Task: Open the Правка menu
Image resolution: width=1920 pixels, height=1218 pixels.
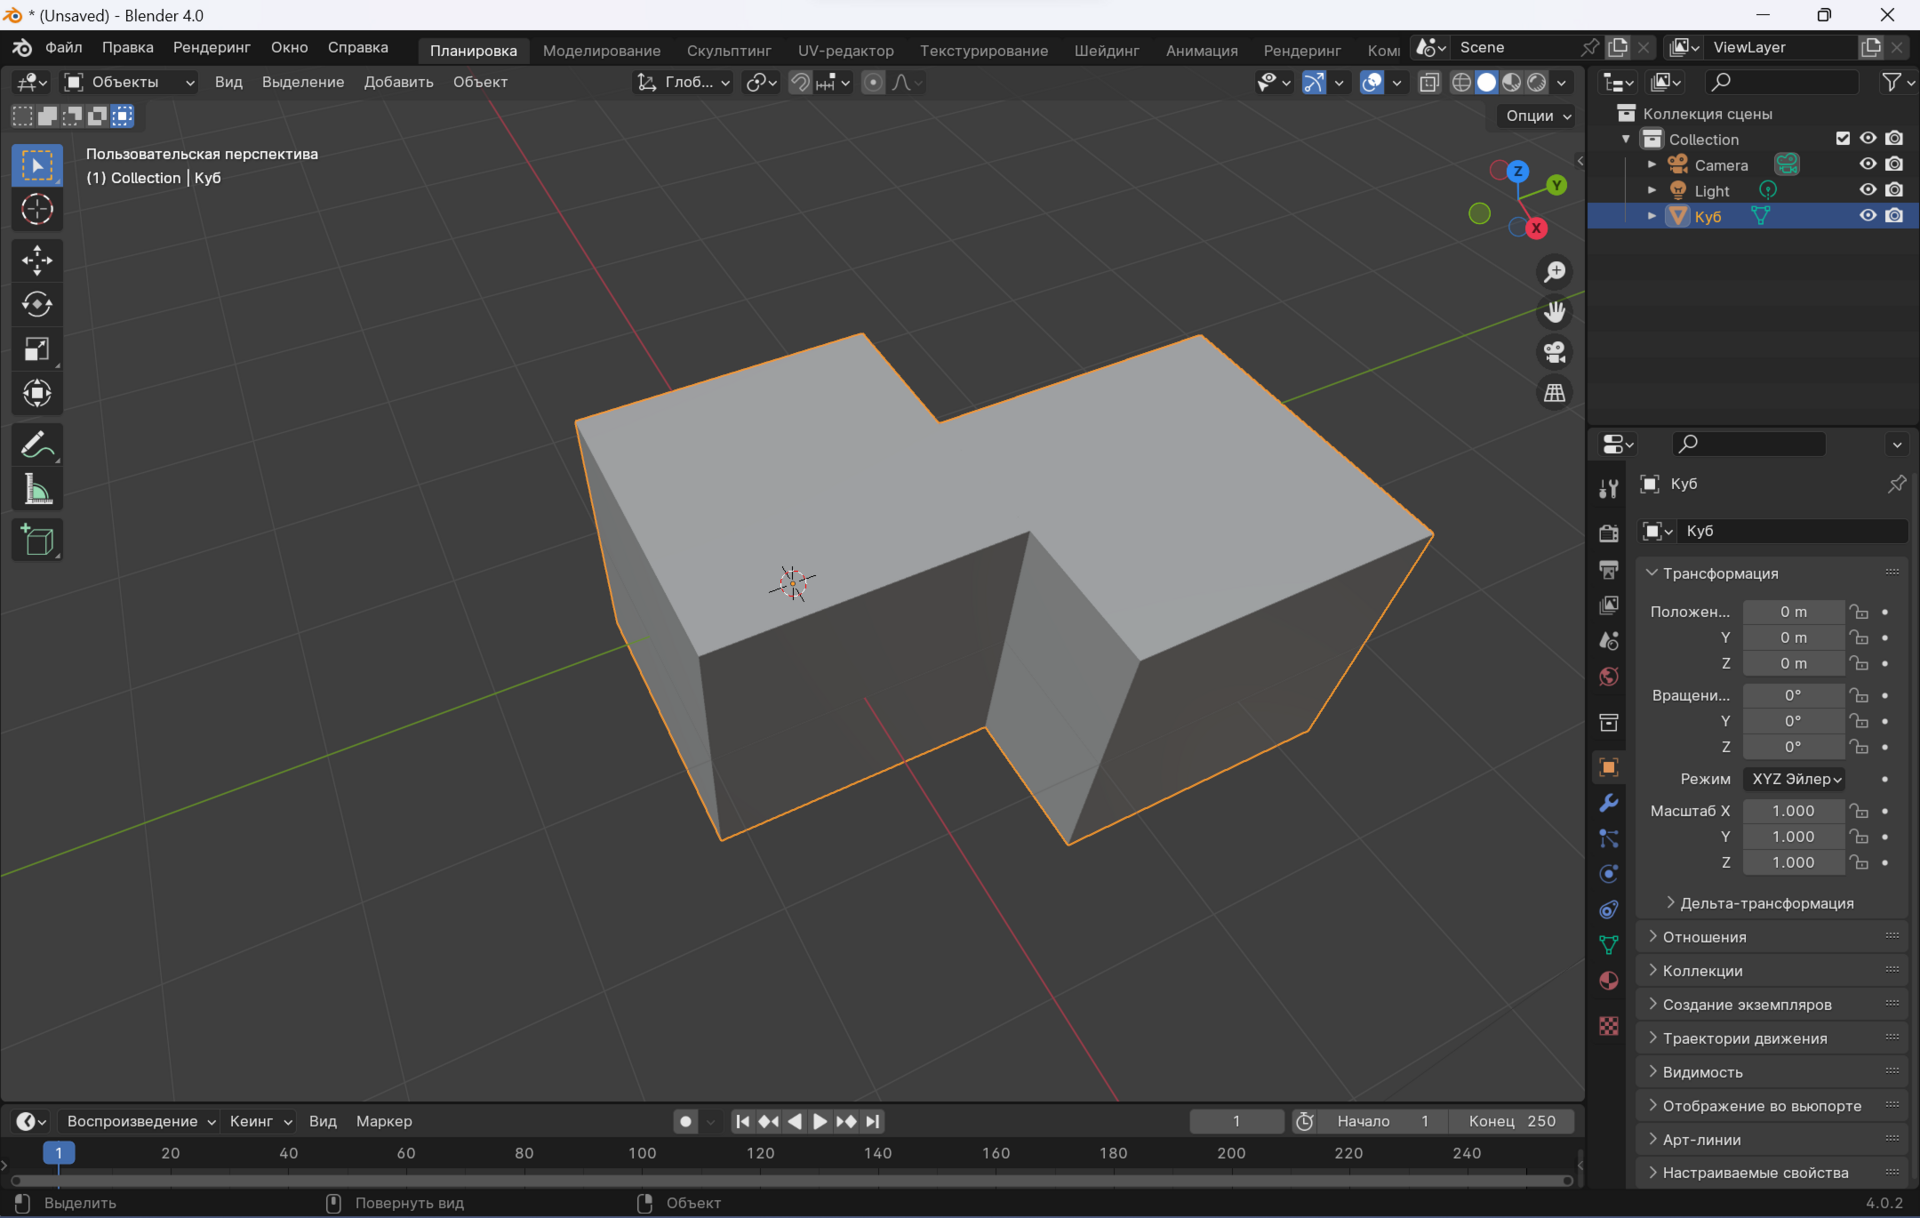Action: pos(127,47)
